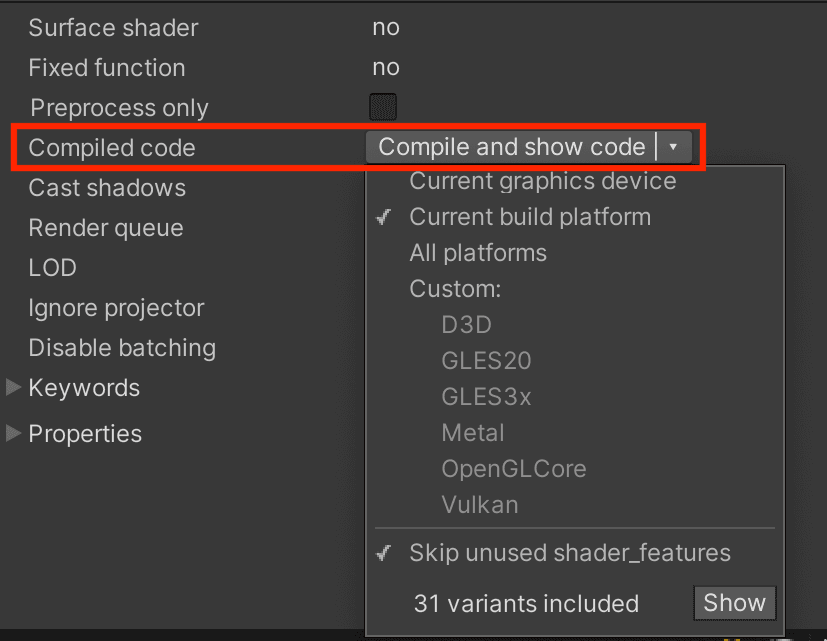The image size is (827, 641).
Task: Click the Compiled code label
Action: 112,148
